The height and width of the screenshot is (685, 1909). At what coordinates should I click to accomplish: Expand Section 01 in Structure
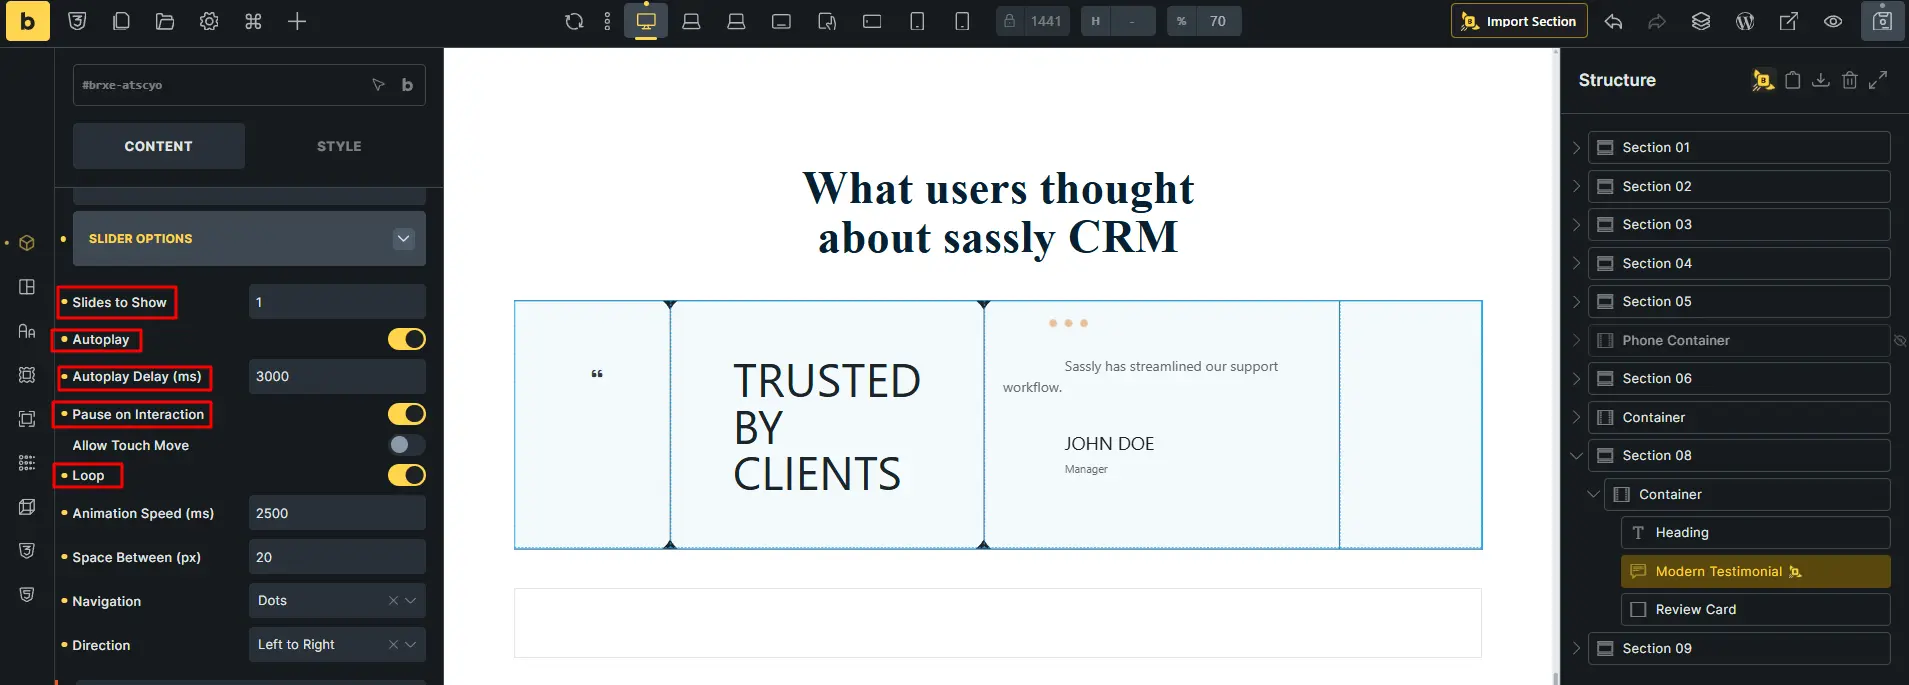[1576, 147]
